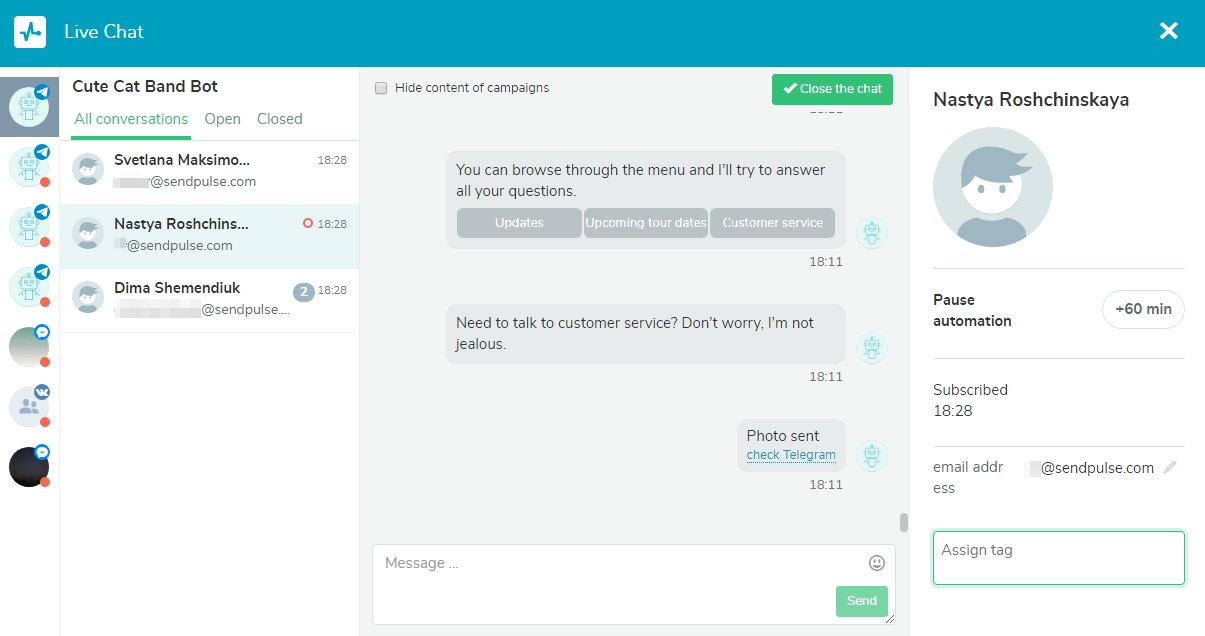
Task: Open the dark-avatar Messenger chat in sidebar
Action: [29, 466]
